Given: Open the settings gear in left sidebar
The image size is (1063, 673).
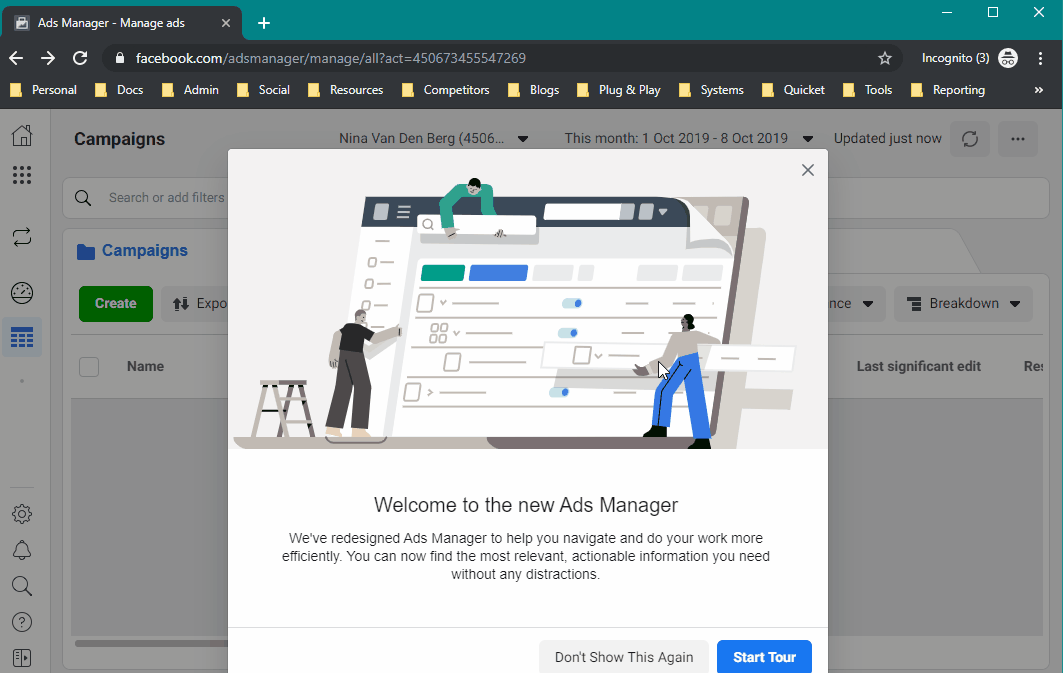Looking at the screenshot, I should coord(22,514).
